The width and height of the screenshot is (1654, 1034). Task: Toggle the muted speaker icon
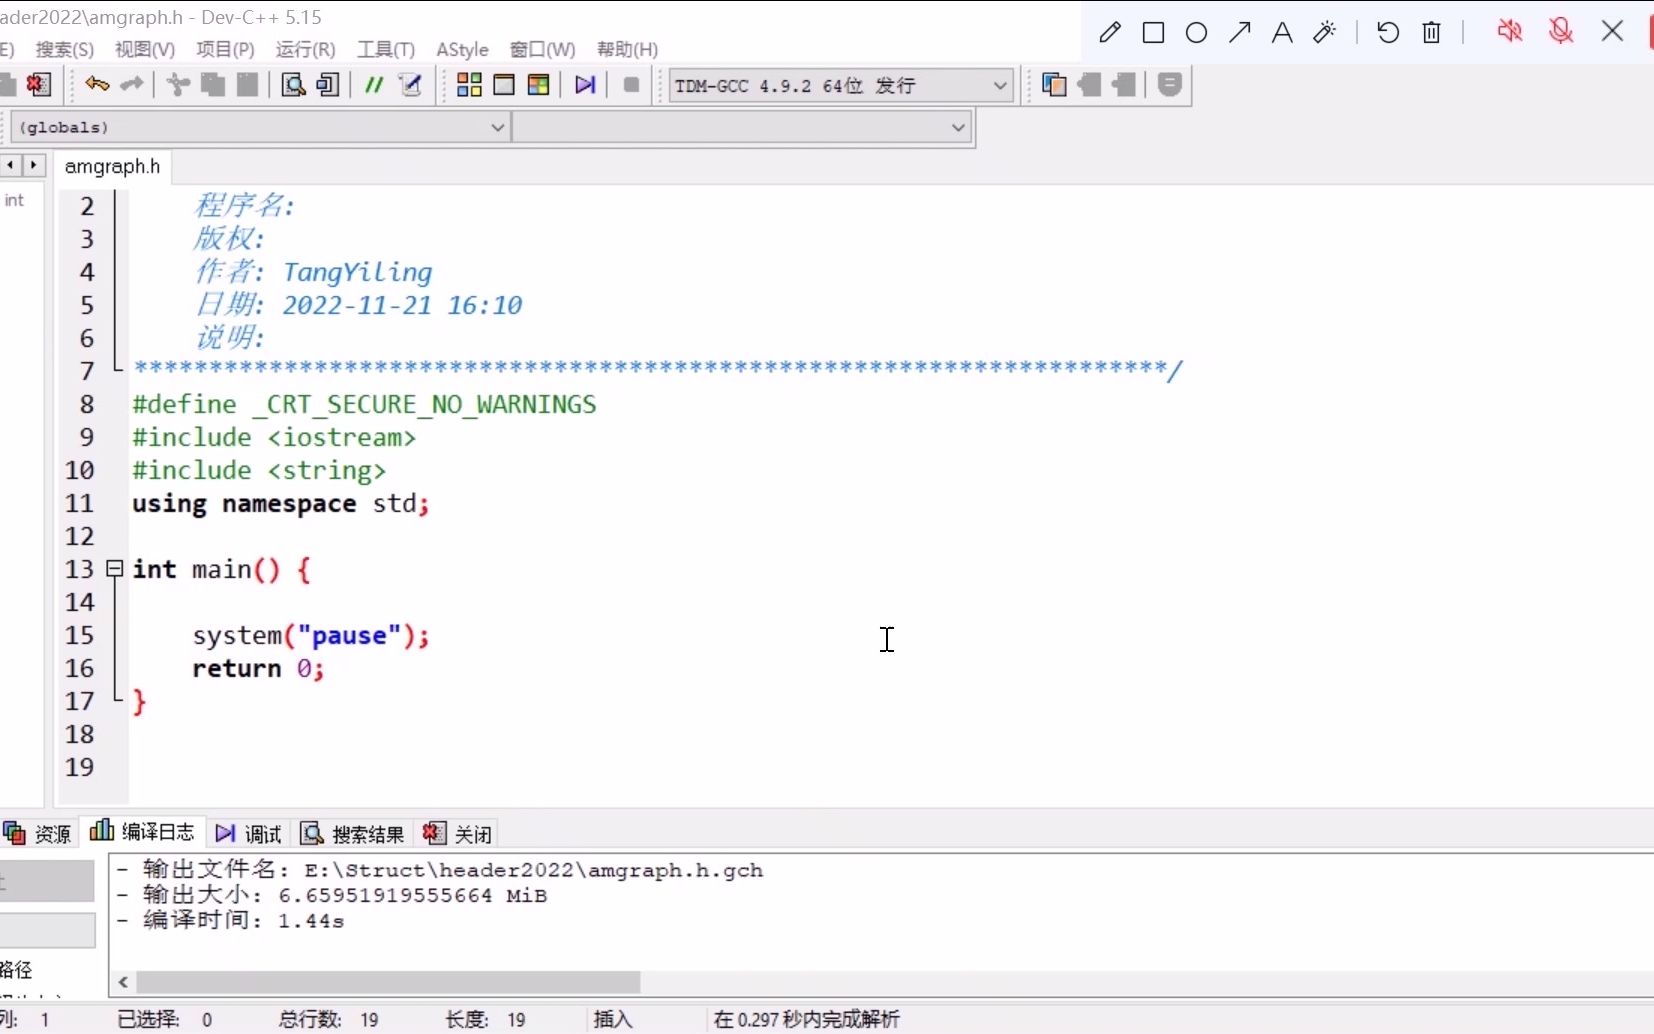[x=1510, y=31]
